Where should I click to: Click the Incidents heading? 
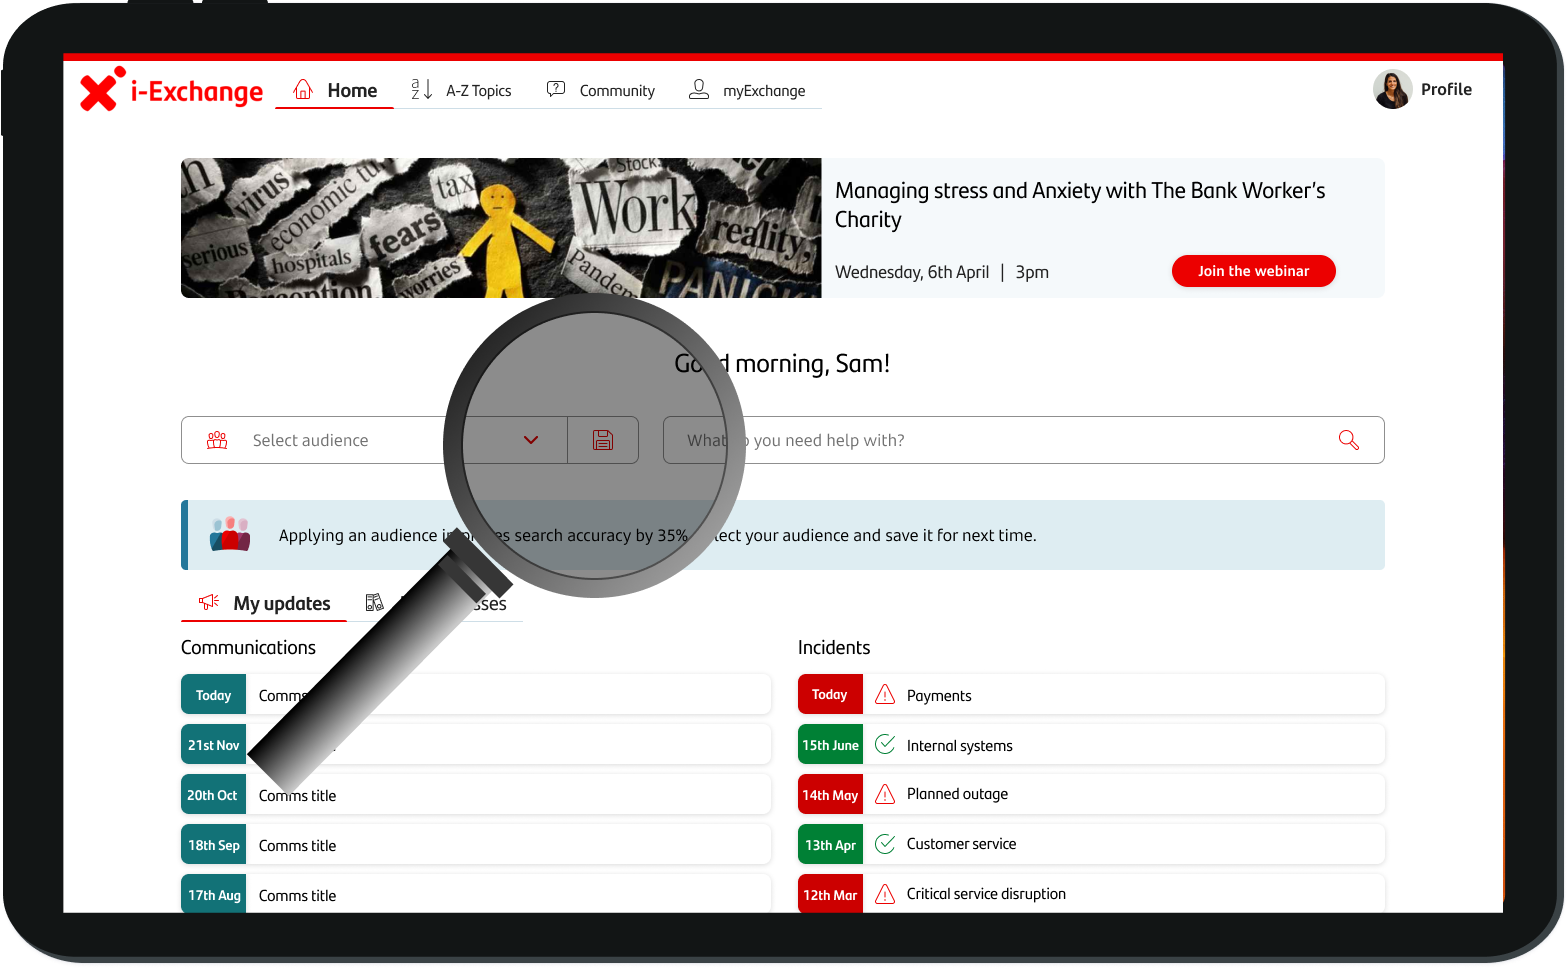(834, 647)
